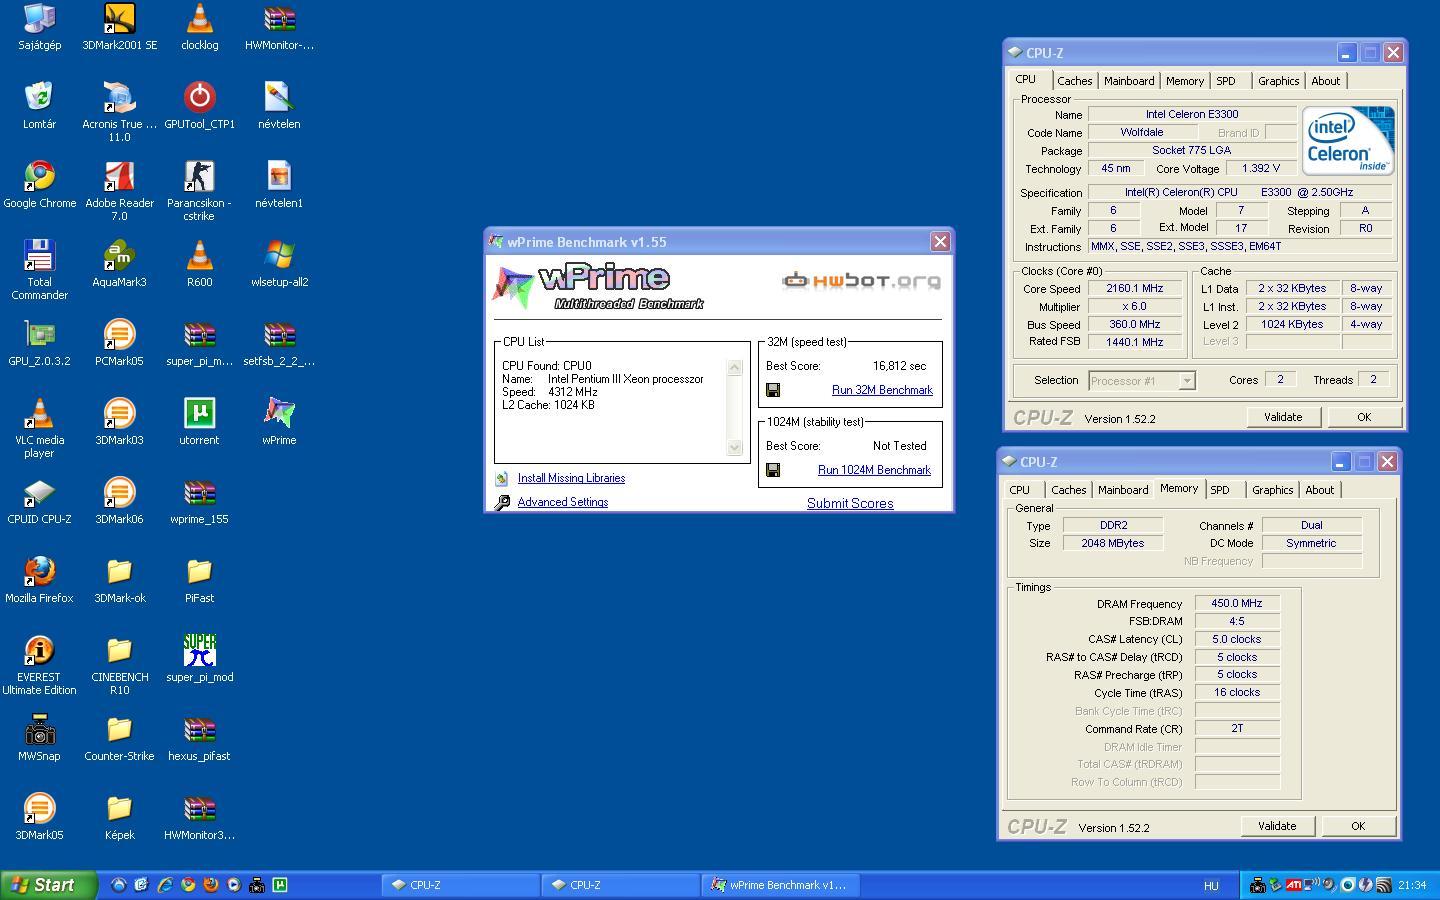Screen dimensions: 1440x900
Task: Click scroll up arrow in CPU List
Action: click(734, 367)
